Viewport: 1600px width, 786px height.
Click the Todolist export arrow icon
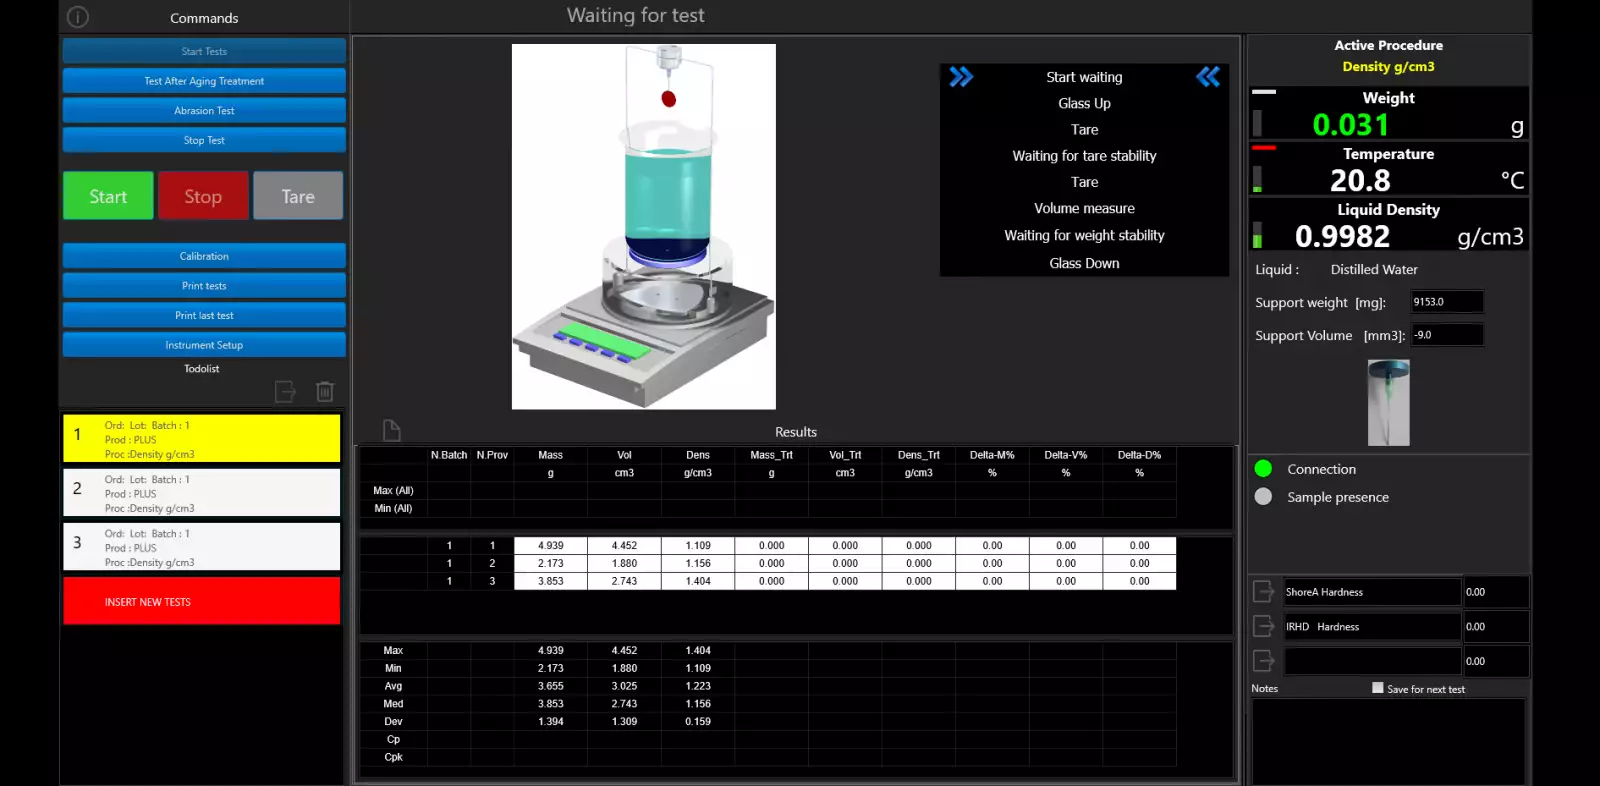[x=285, y=391]
